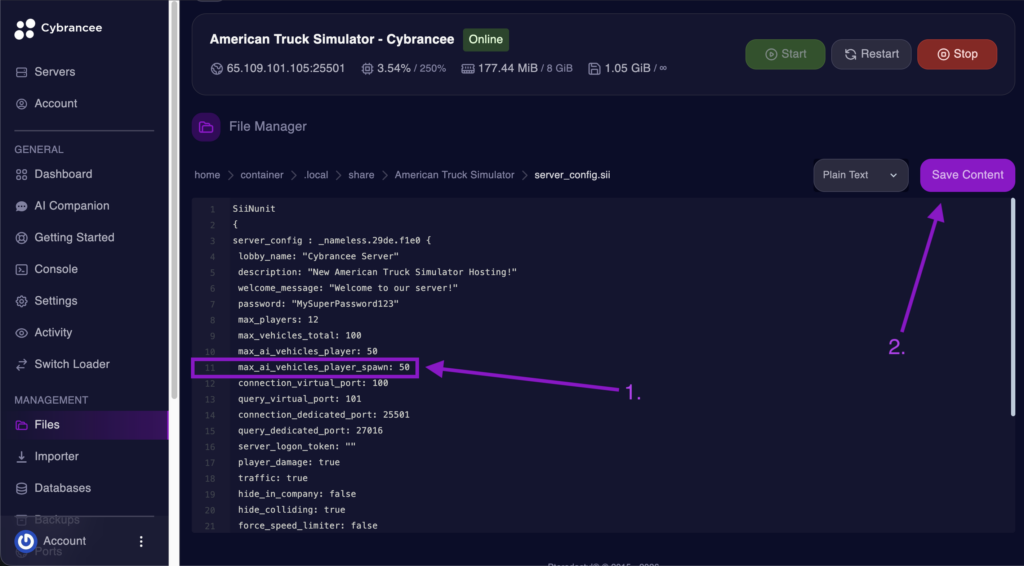This screenshot has width=1024, height=566.
Task: Restart the server
Action: 871,54
